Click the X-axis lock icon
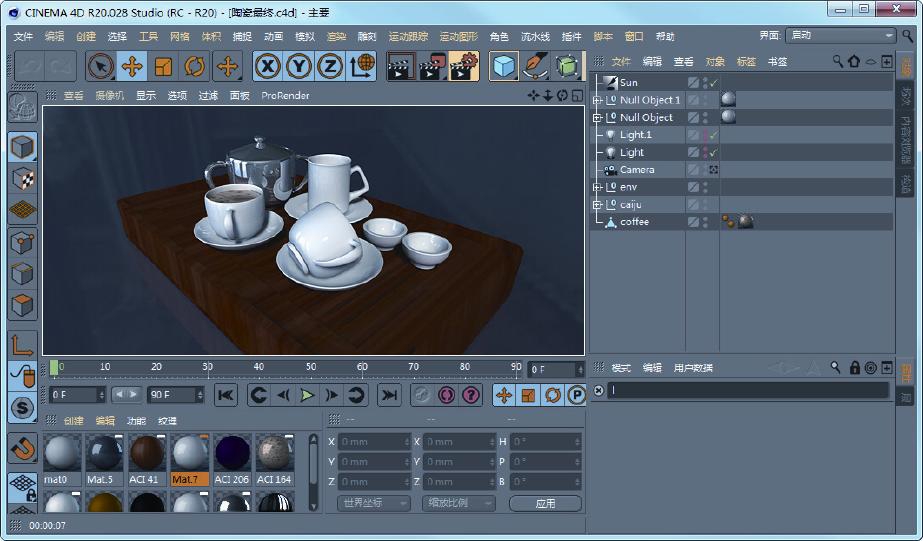The width and height of the screenshot is (923, 541). tap(267, 67)
